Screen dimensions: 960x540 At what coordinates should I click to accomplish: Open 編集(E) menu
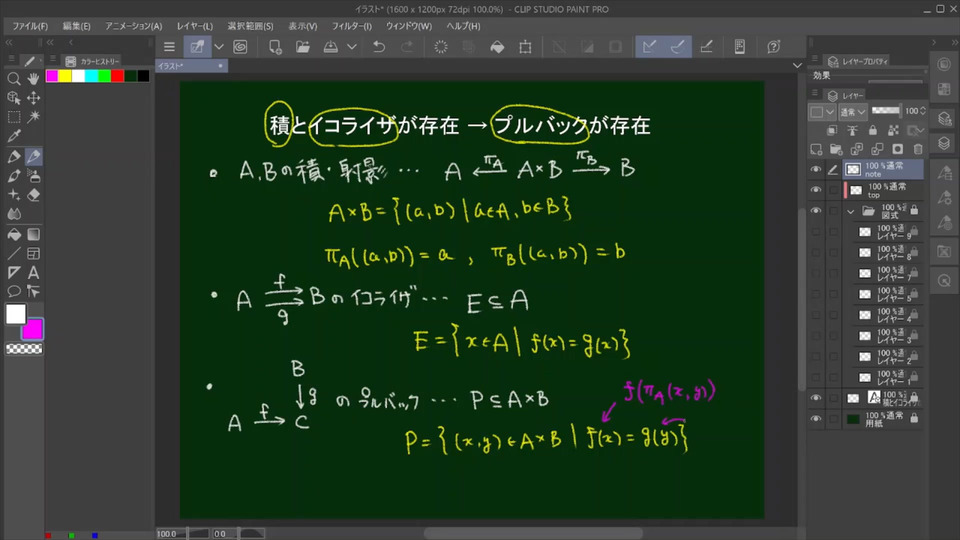click(77, 26)
